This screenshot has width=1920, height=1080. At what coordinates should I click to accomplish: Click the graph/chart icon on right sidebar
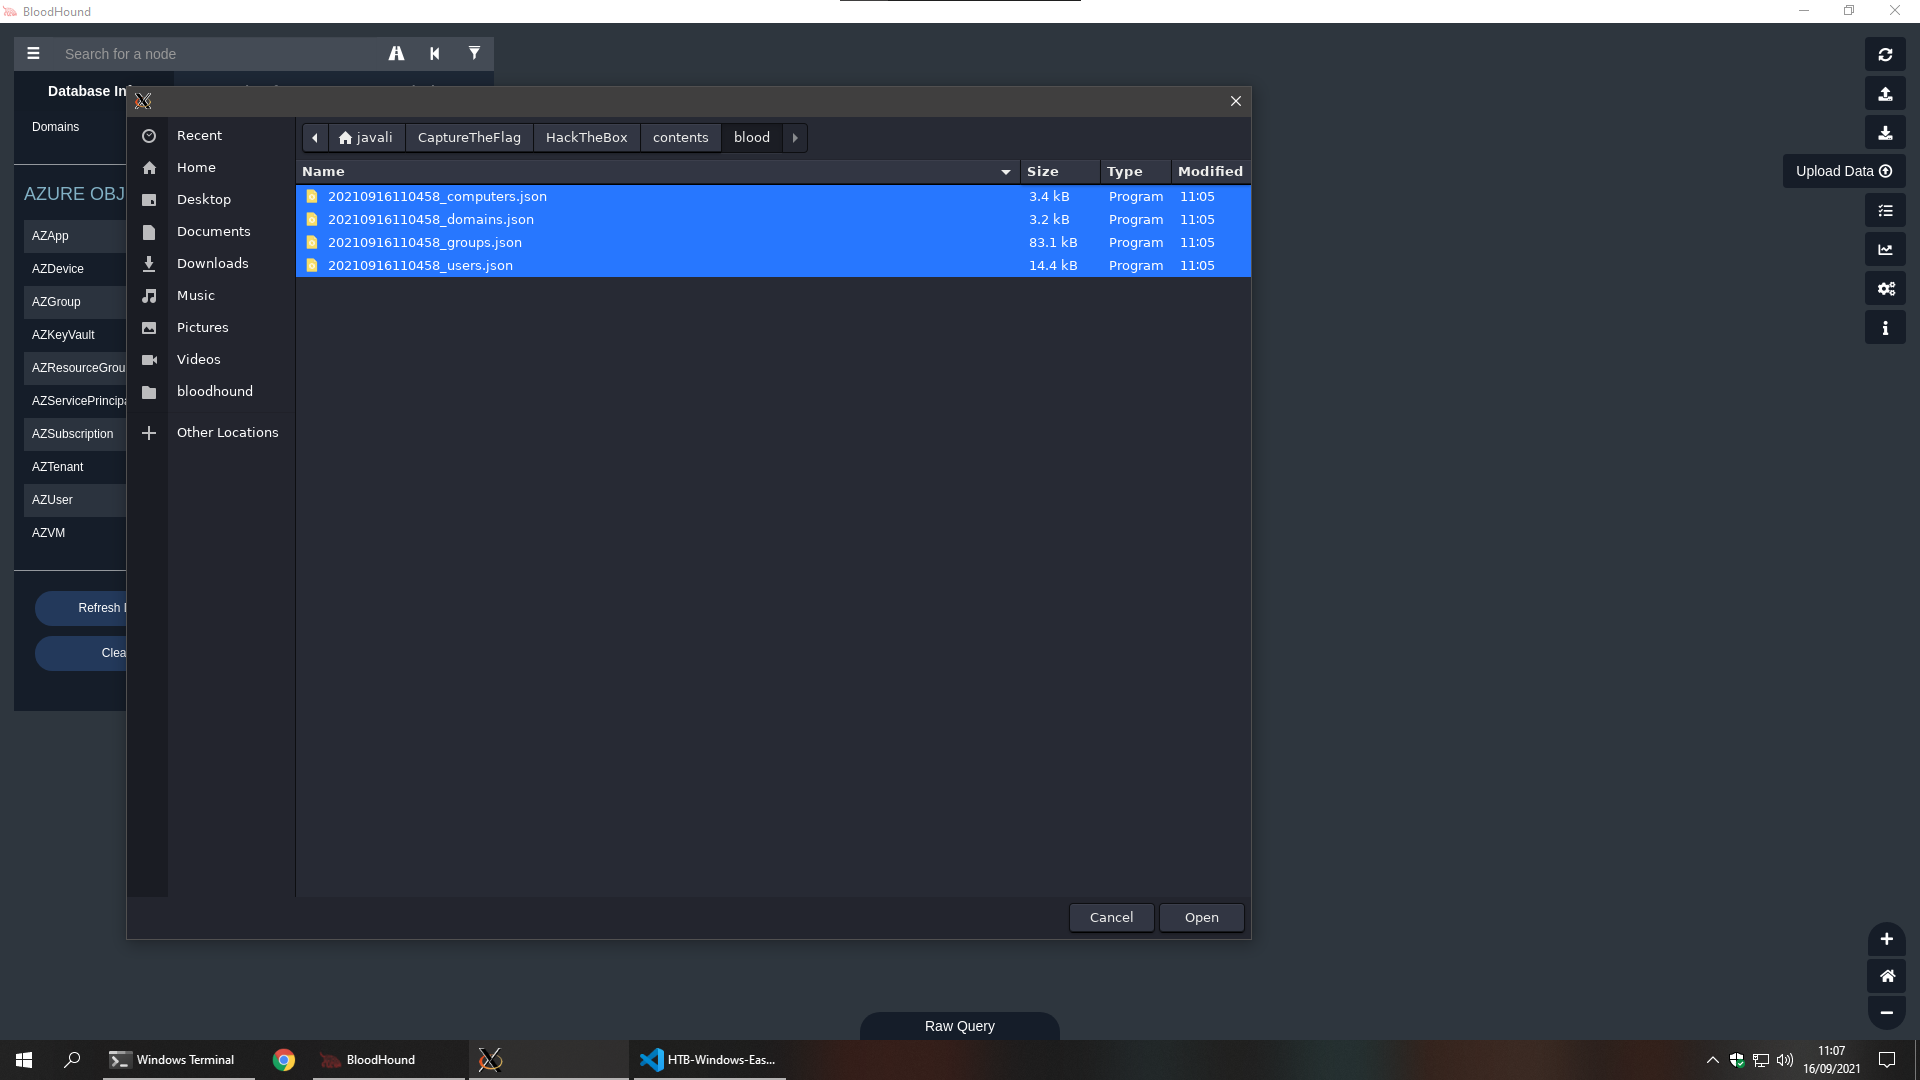[1886, 249]
